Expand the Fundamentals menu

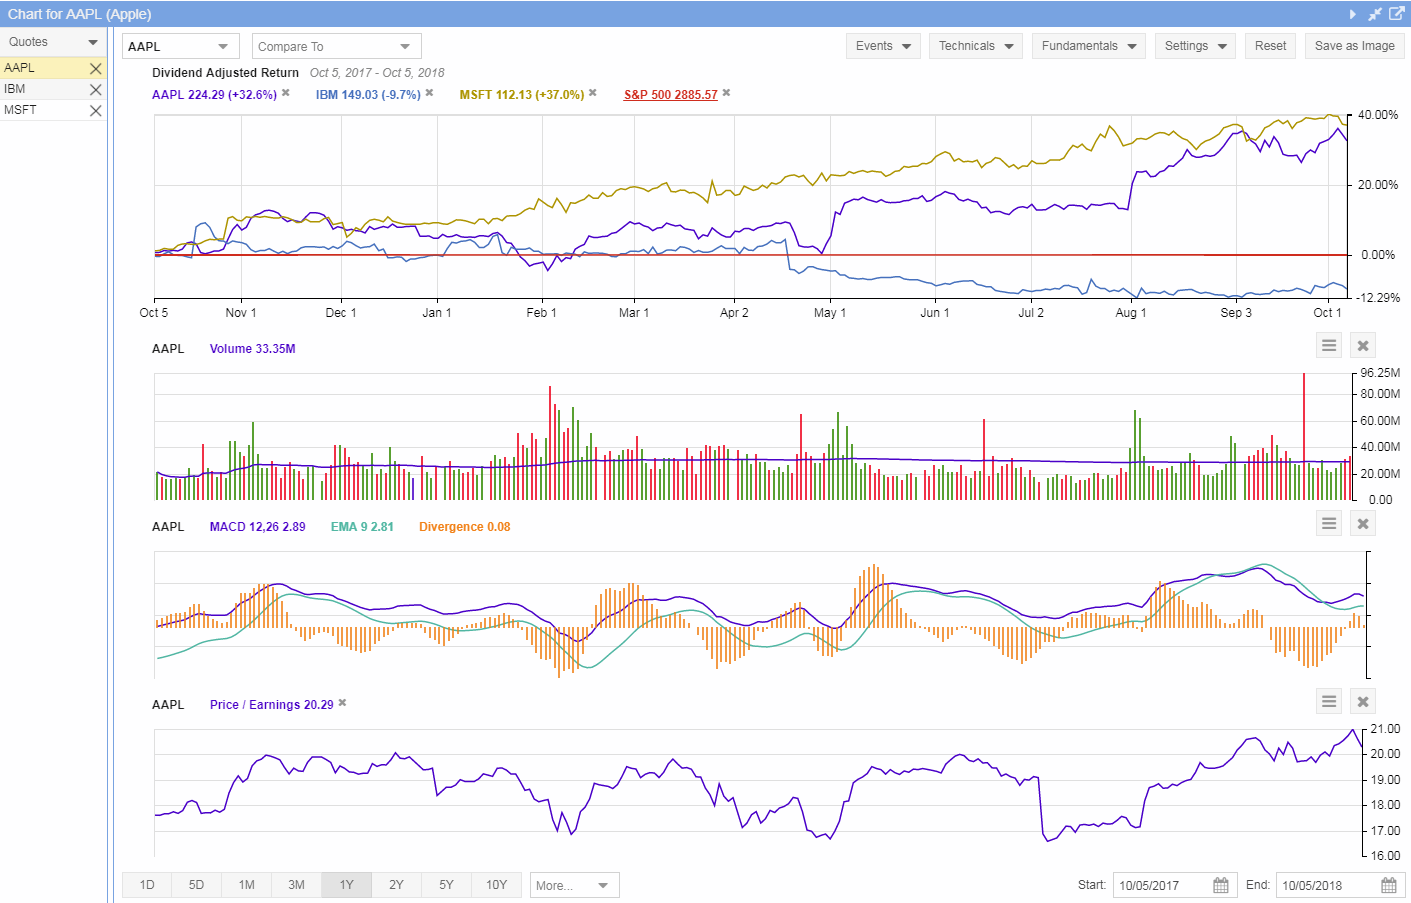pyautogui.click(x=1089, y=46)
